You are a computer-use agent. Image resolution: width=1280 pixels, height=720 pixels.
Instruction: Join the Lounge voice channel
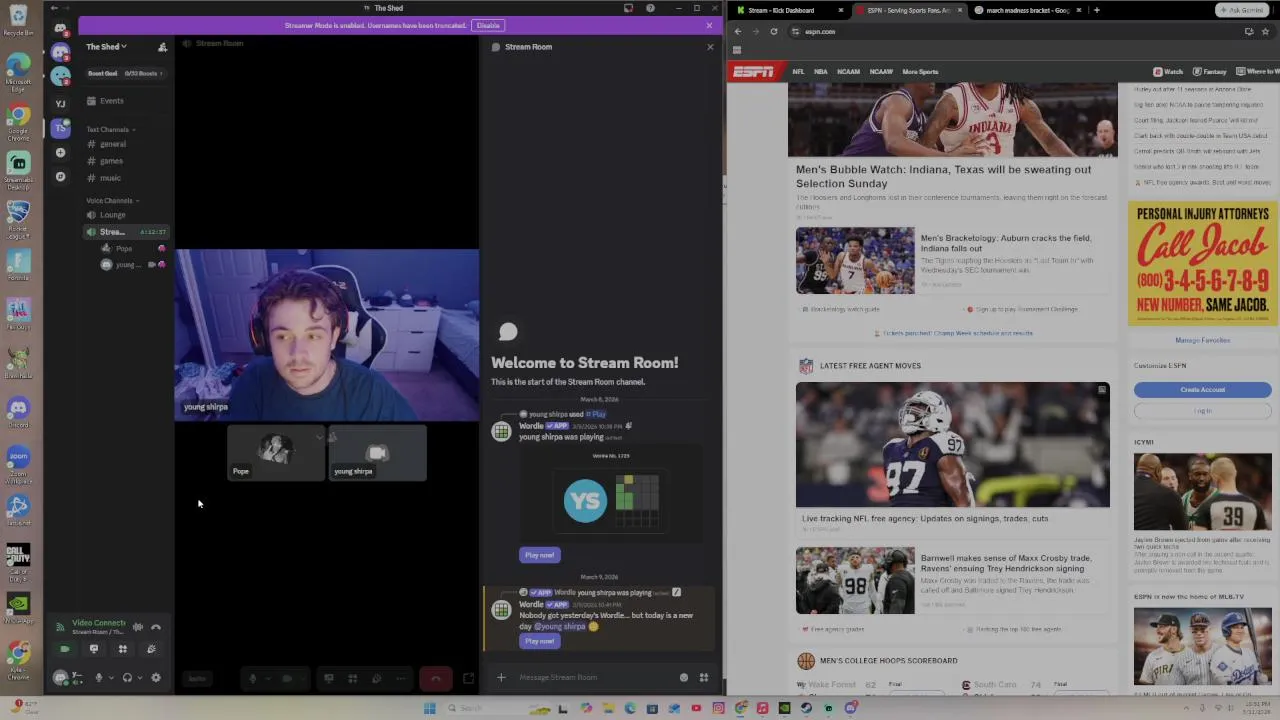coord(112,215)
